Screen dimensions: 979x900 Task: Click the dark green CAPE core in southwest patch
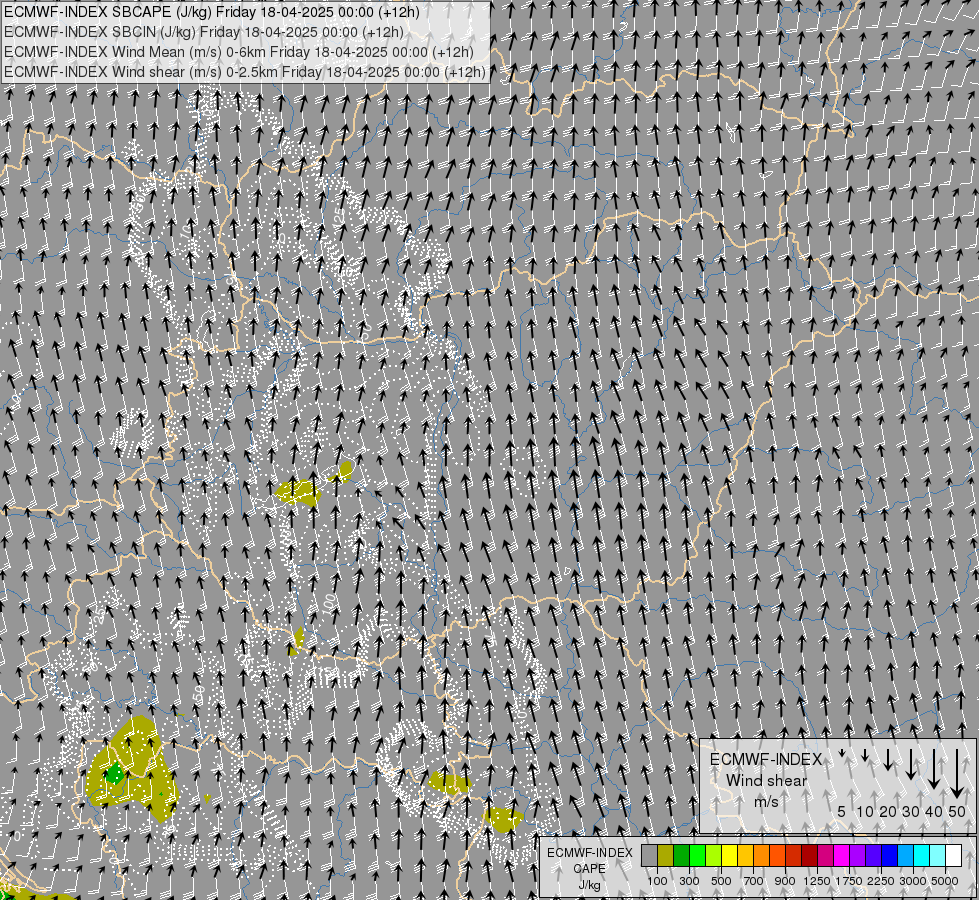click(x=114, y=774)
